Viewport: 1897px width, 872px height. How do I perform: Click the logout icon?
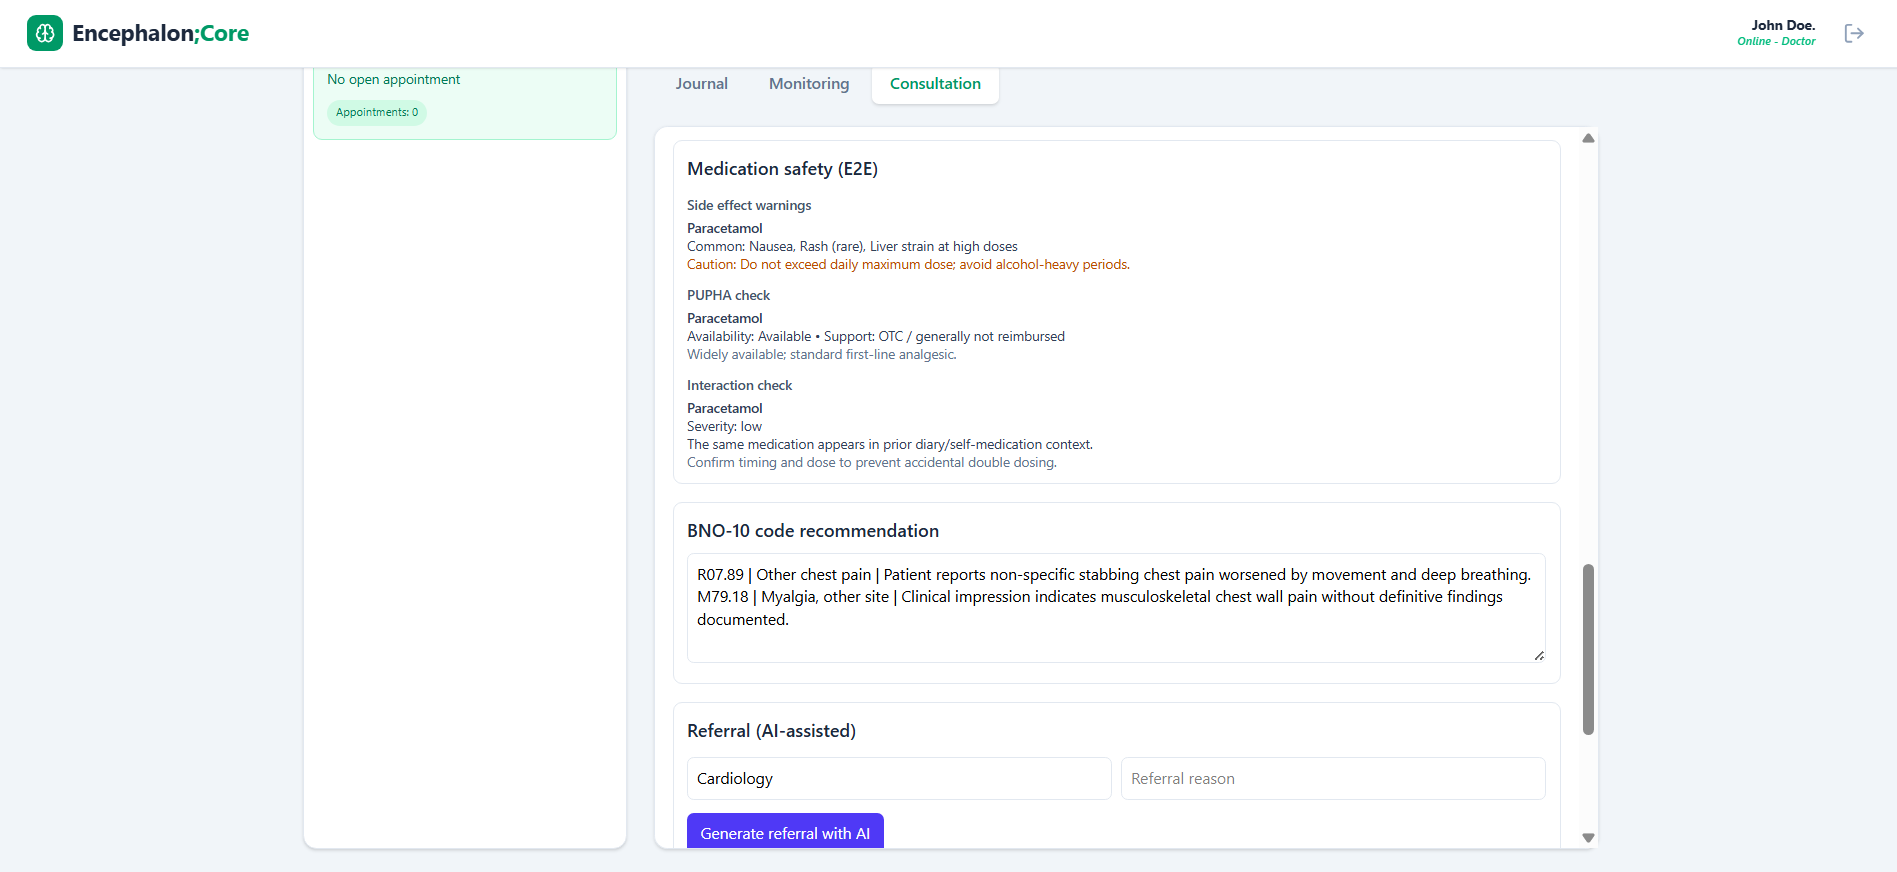1853,33
